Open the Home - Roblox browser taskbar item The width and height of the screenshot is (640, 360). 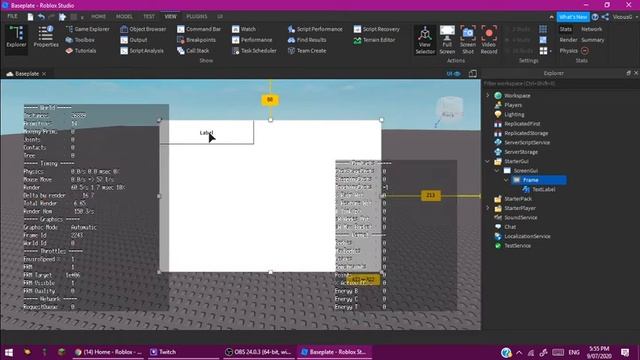tap(109, 352)
